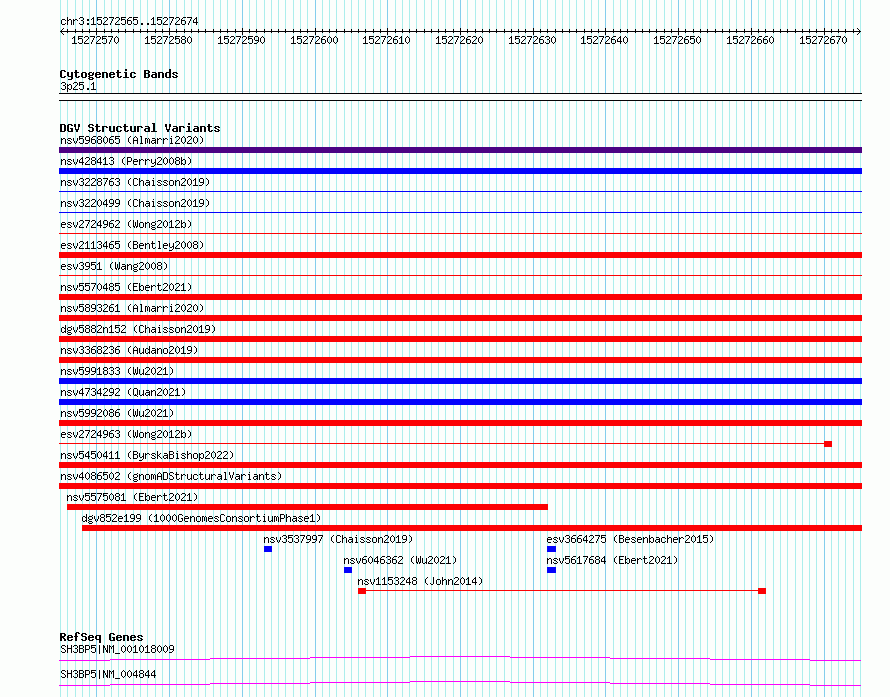Screen dimensions: 890x697
Task: Click the 15272630 ruler position
Action: 532,40
